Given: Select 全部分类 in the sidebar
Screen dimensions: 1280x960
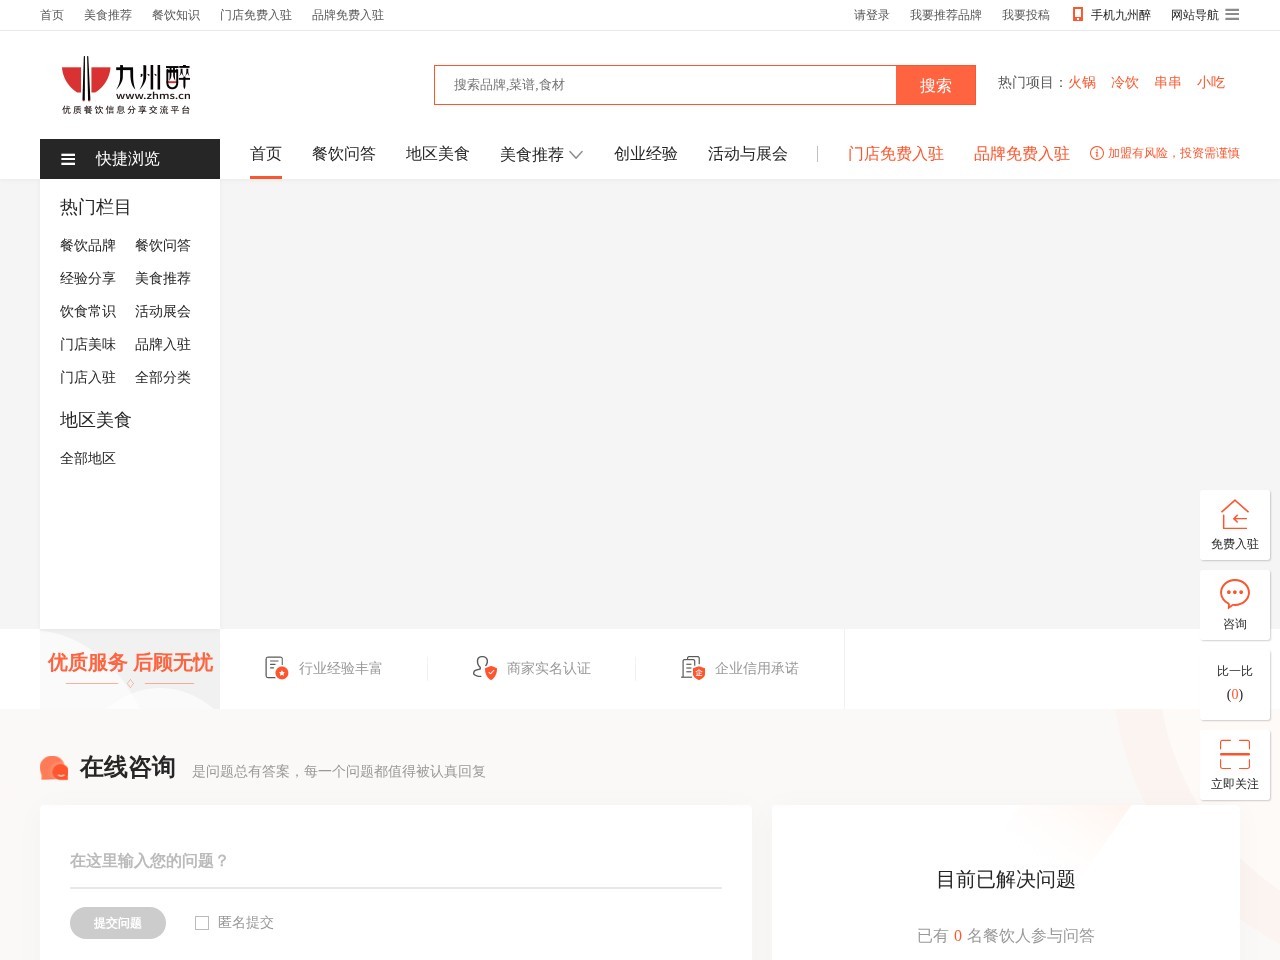Looking at the screenshot, I should click(x=163, y=378).
